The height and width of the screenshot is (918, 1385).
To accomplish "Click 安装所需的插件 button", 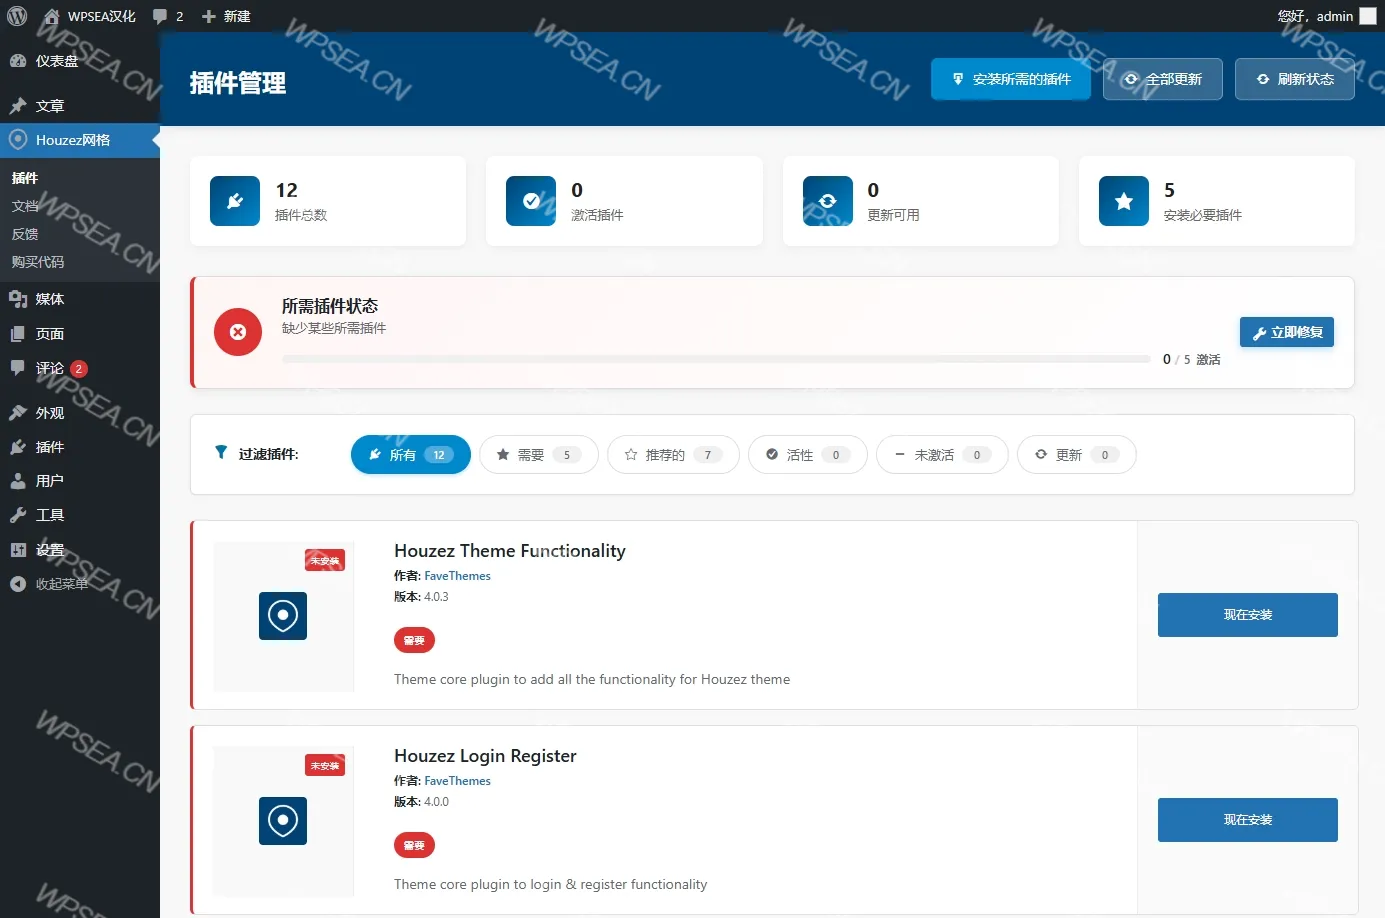I will 1011,79.
